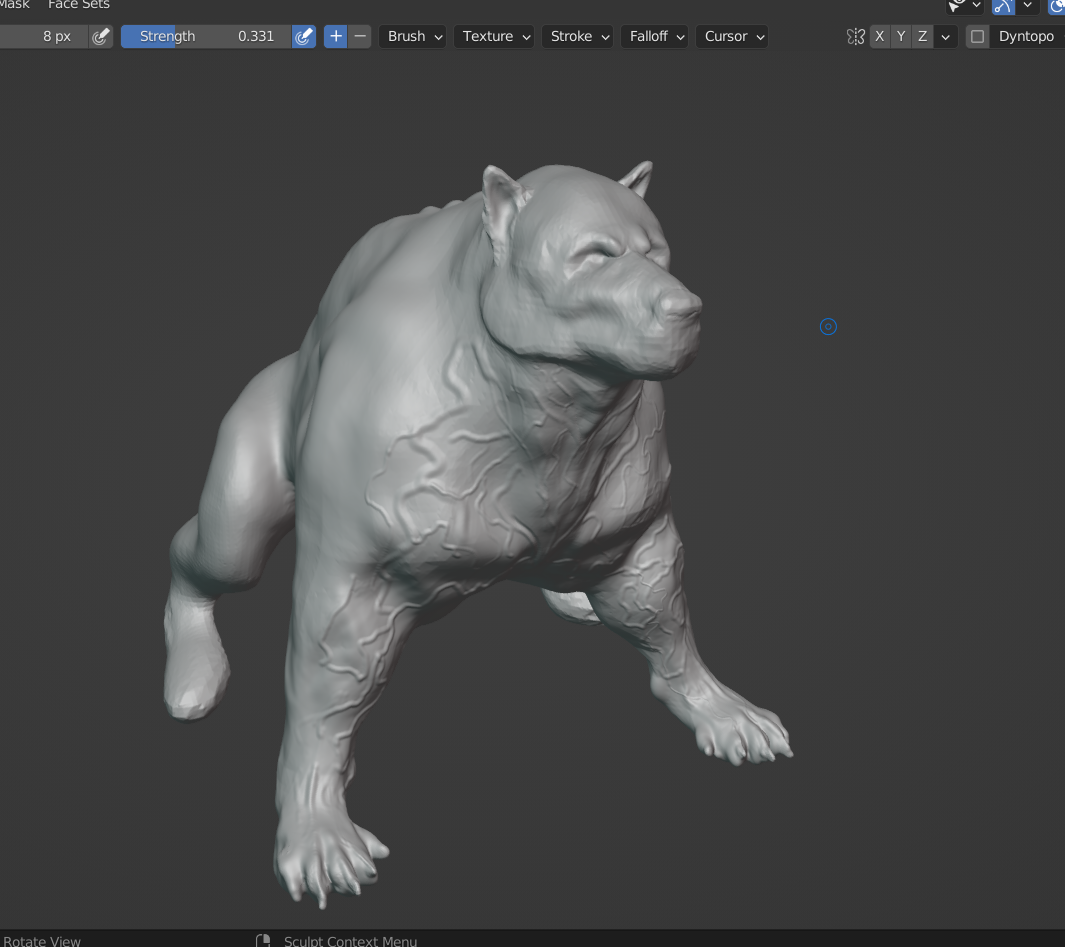The height and width of the screenshot is (947, 1065).
Task: Click the viewport shading icon at top right
Action: tap(1057, 6)
